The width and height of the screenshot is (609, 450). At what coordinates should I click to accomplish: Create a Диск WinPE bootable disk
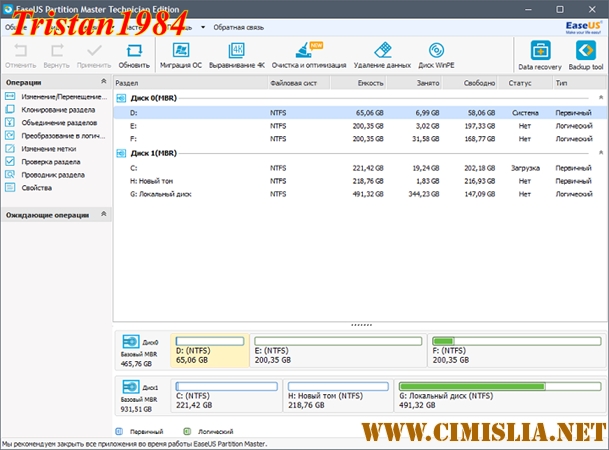click(436, 54)
